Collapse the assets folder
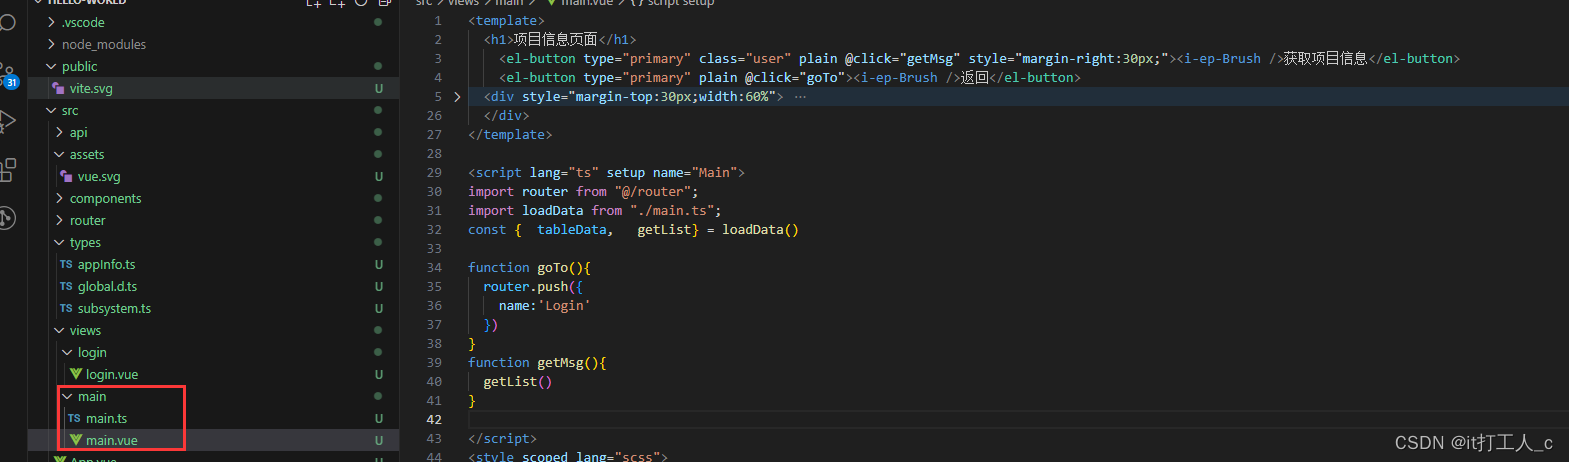The height and width of the screenshot is (462, 1569). 59,154
